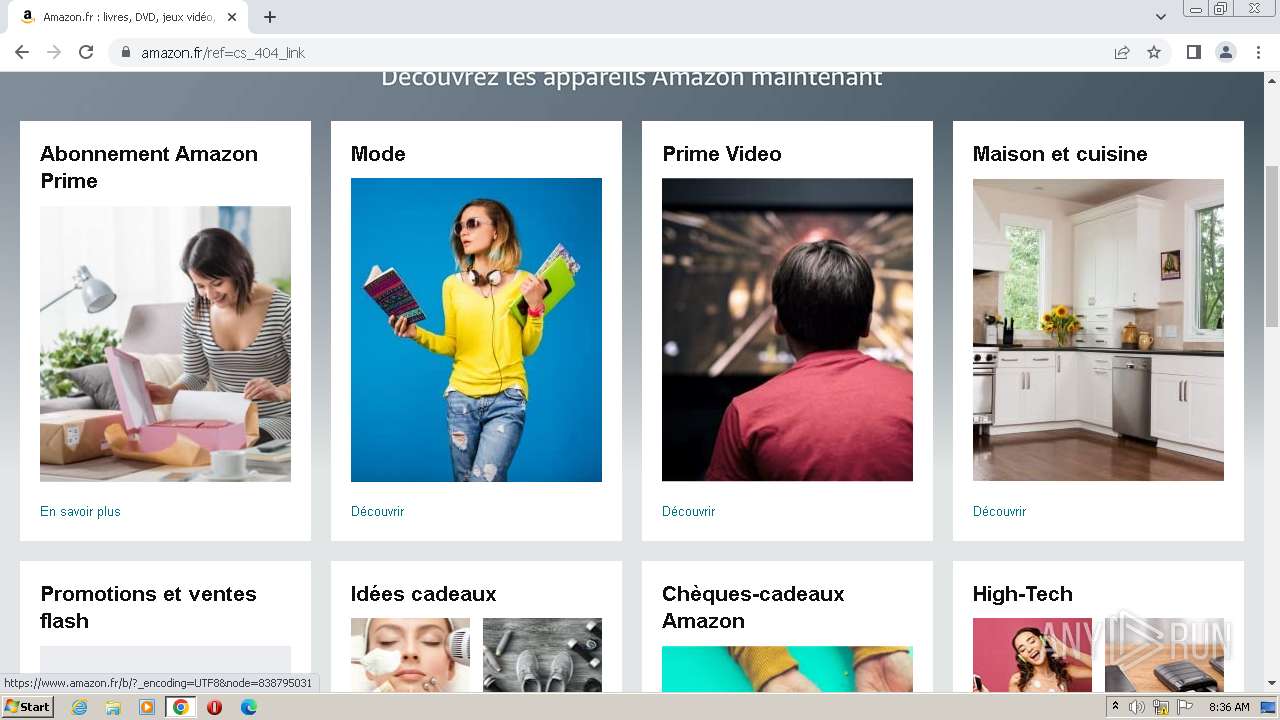Go back to the previous page
1280x720 pixels.
pos(22,52)
